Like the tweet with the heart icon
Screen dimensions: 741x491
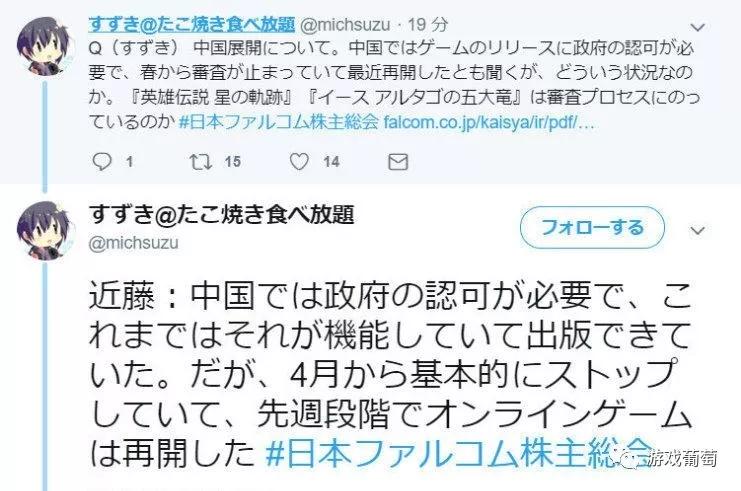click(x=299, y=162)
